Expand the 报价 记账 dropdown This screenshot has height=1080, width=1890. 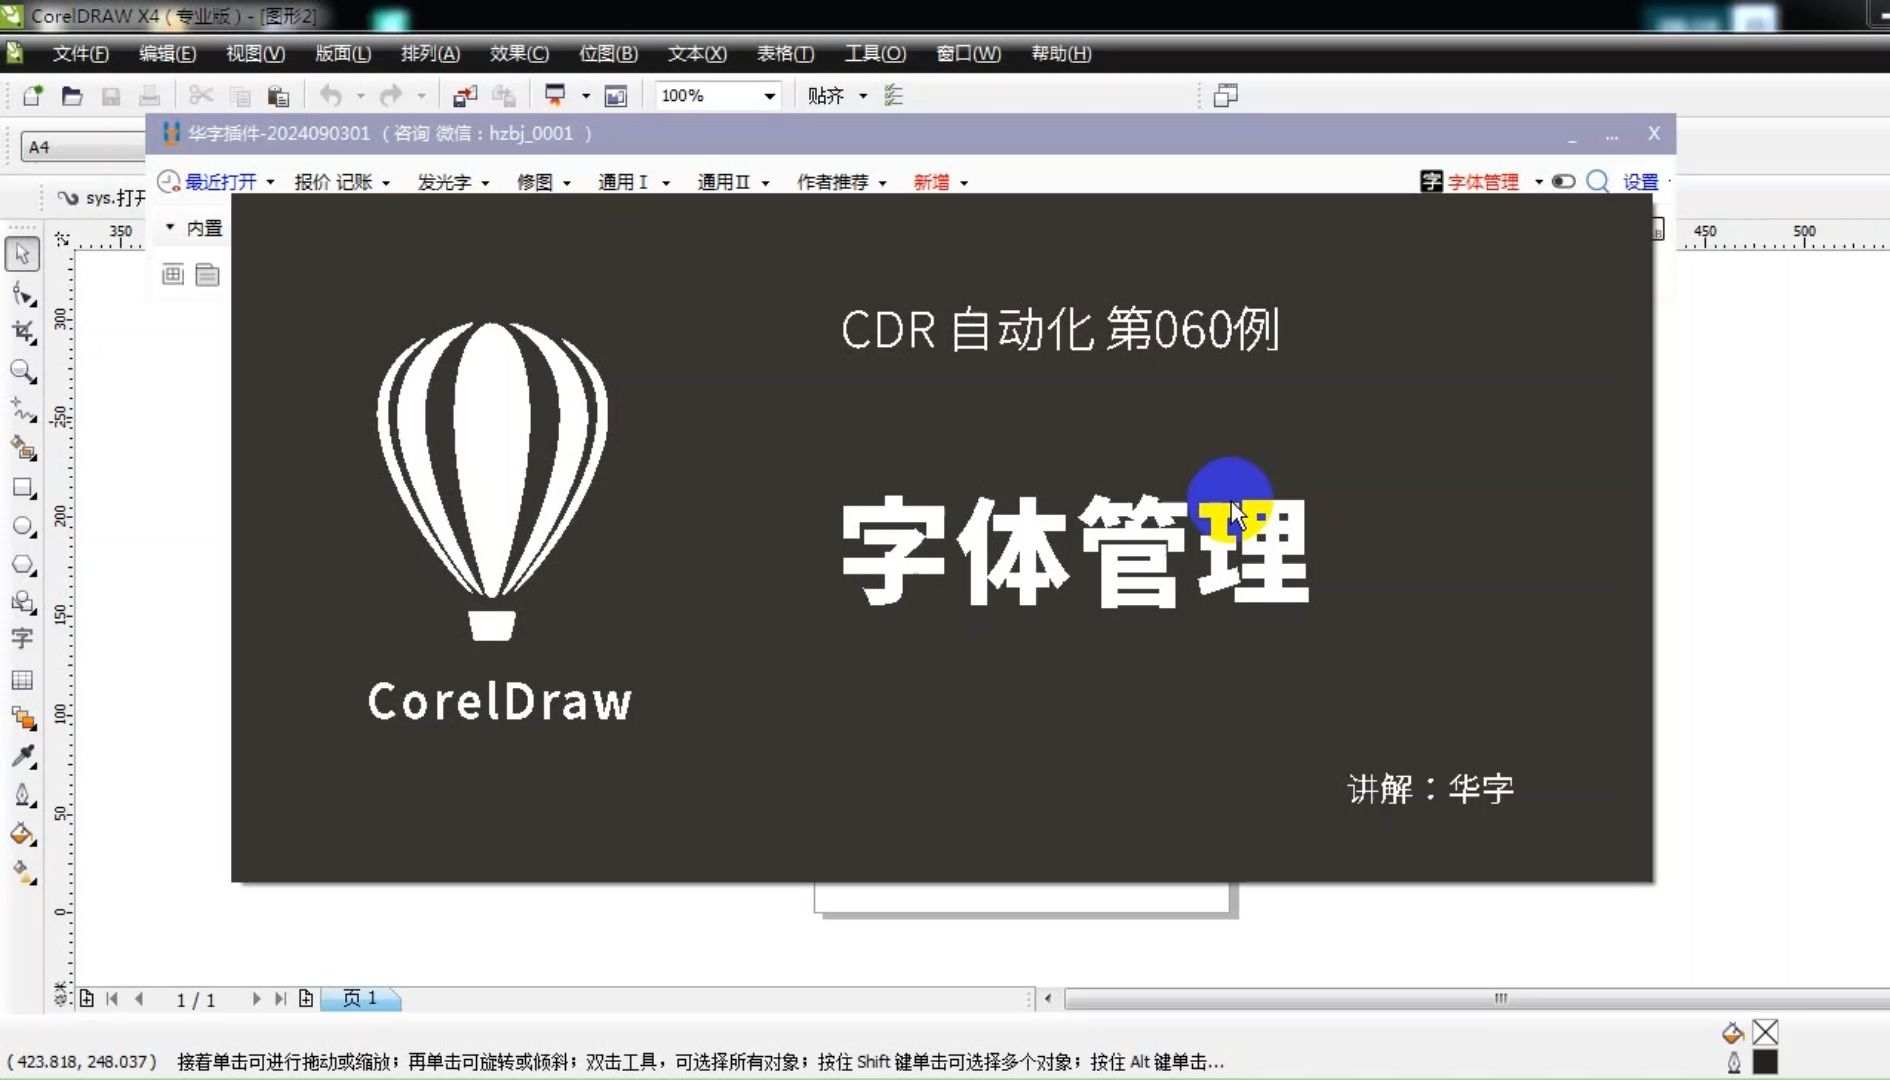coord(386,183)
